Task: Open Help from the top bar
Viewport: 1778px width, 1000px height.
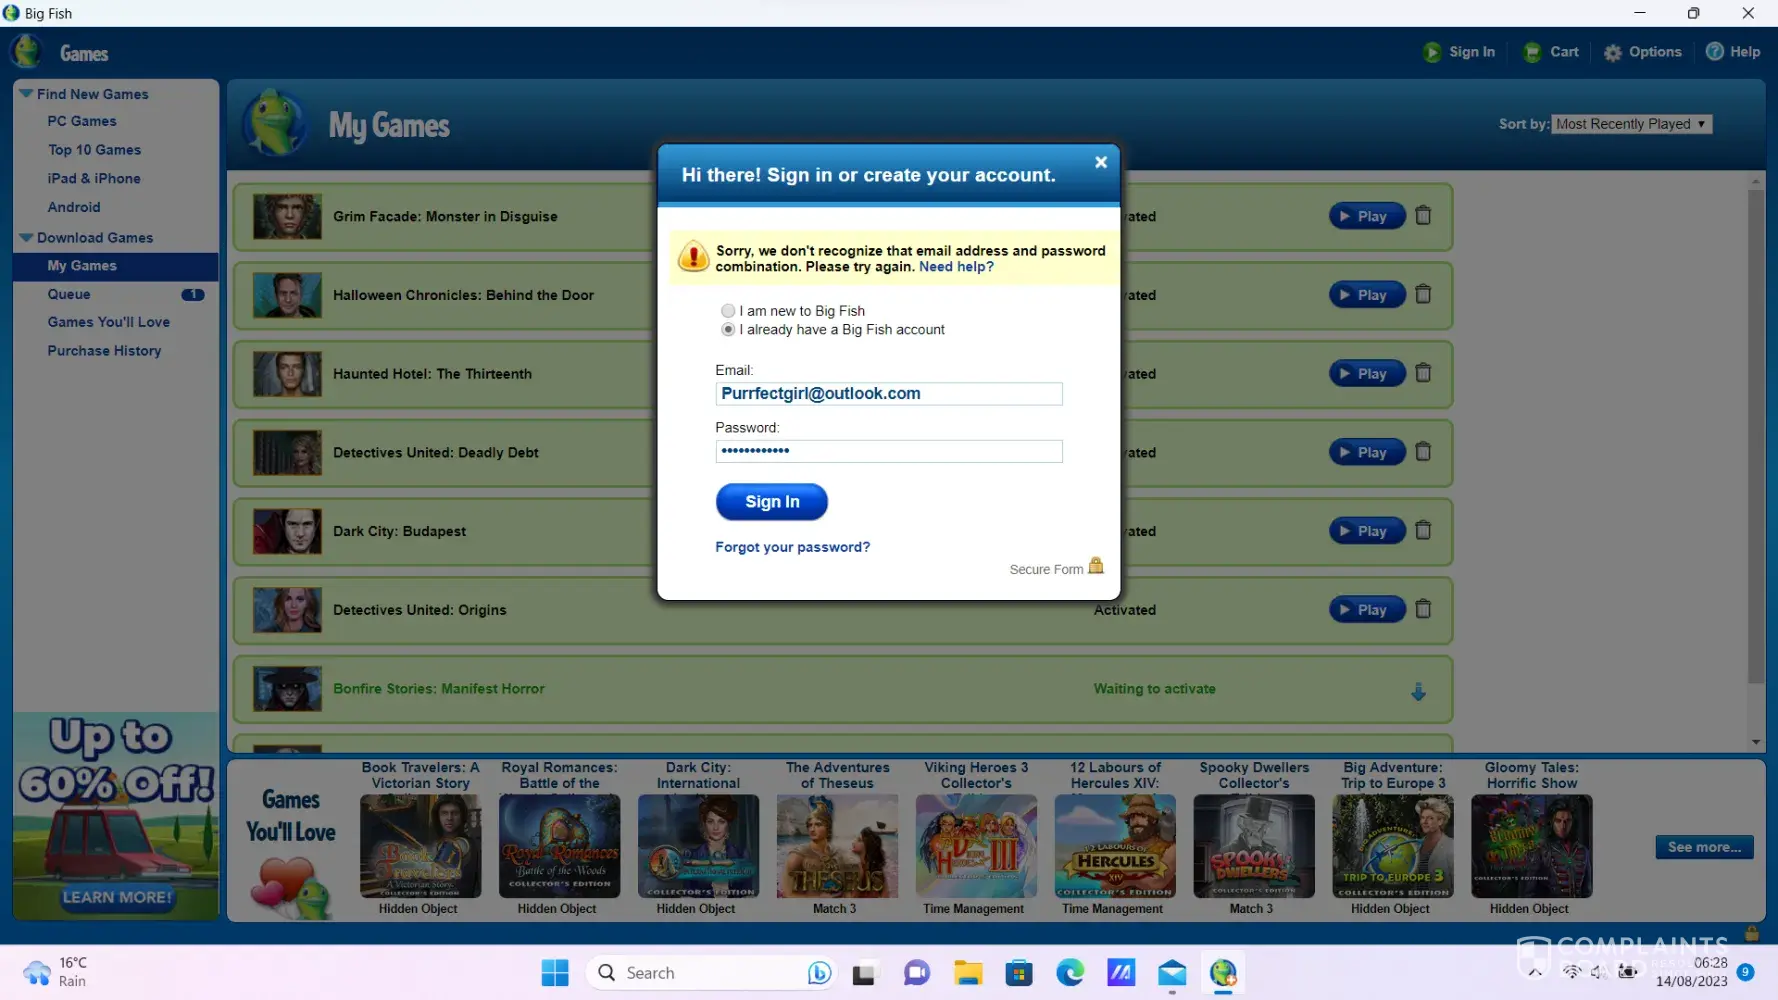Action: (x=1732, y=52)
